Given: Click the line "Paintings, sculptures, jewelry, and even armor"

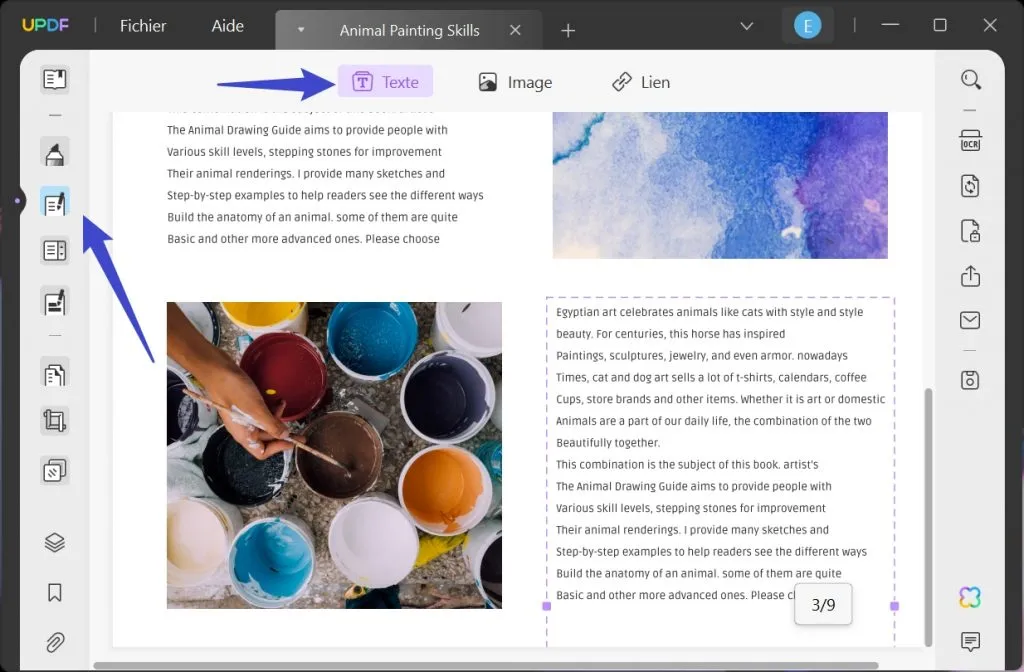Looking at the screenshot, I should coord(702,355).
